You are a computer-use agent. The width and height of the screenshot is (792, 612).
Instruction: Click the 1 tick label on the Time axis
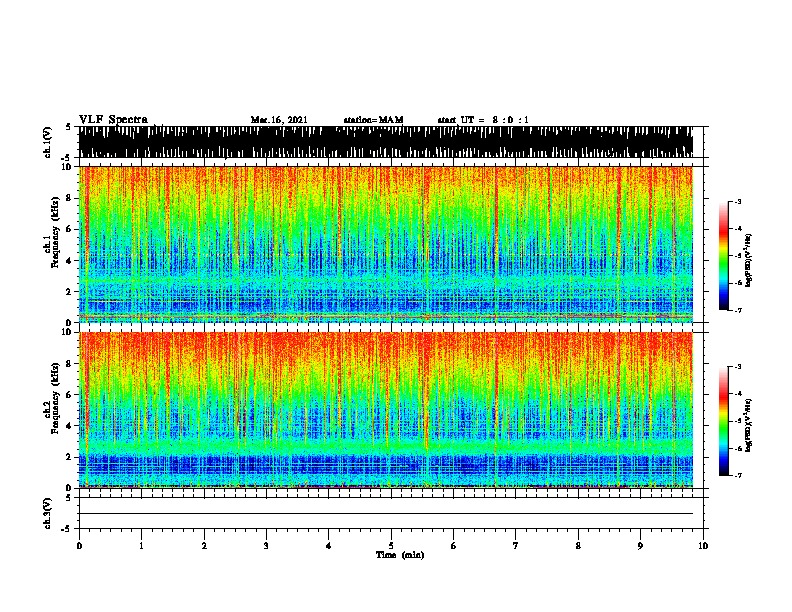(x=141, y=546)
